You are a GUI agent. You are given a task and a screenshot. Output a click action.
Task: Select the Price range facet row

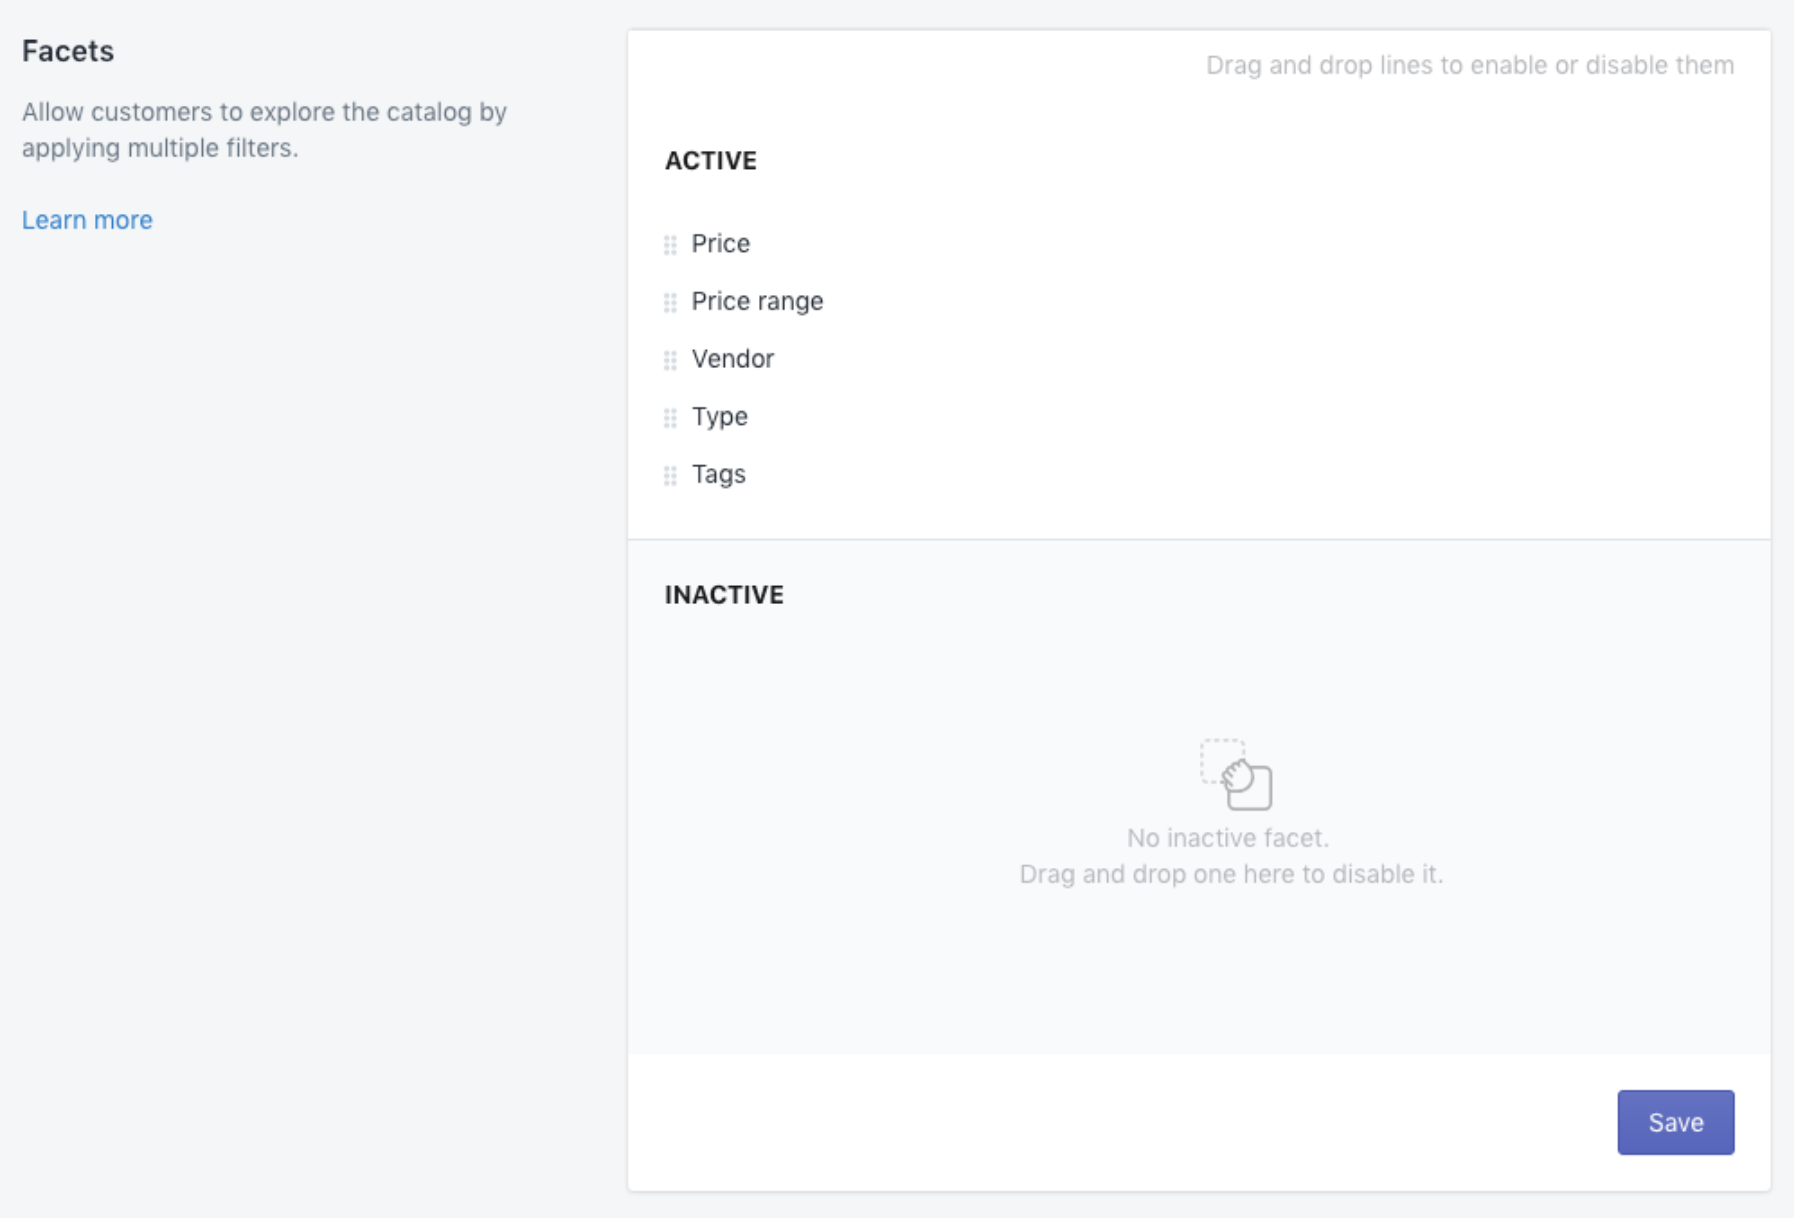pos(1198,302)
